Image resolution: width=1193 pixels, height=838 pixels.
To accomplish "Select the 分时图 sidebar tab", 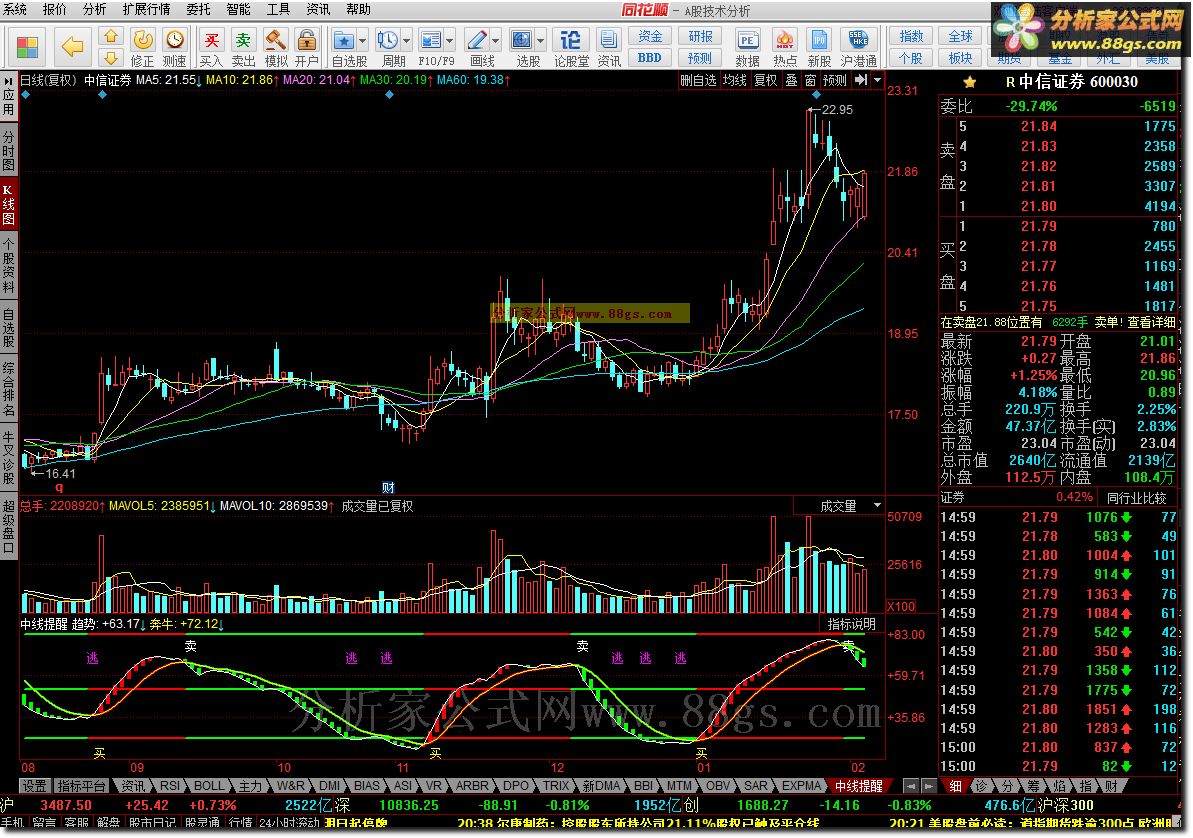I will point(8,150).
